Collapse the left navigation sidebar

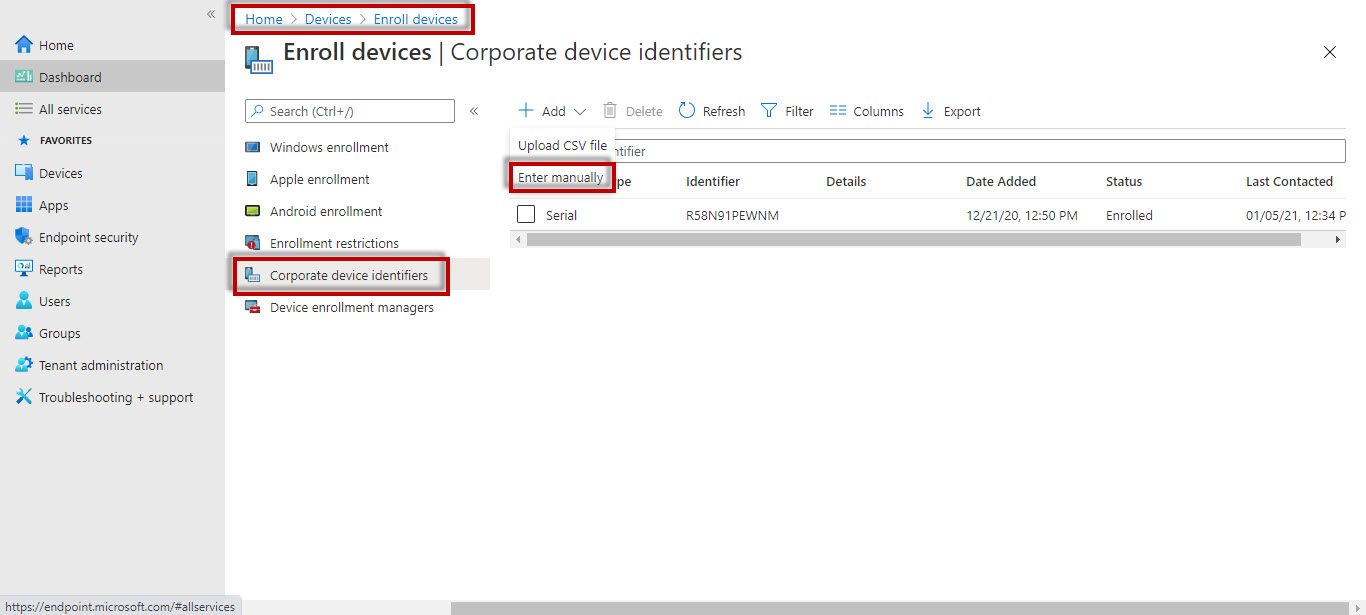pyautogui.click(x=210, y=14)
